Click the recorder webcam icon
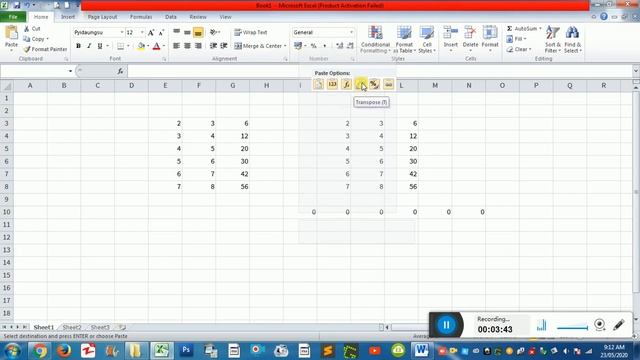This screenshot has height=360, width=640. click(x=600, y=325)
